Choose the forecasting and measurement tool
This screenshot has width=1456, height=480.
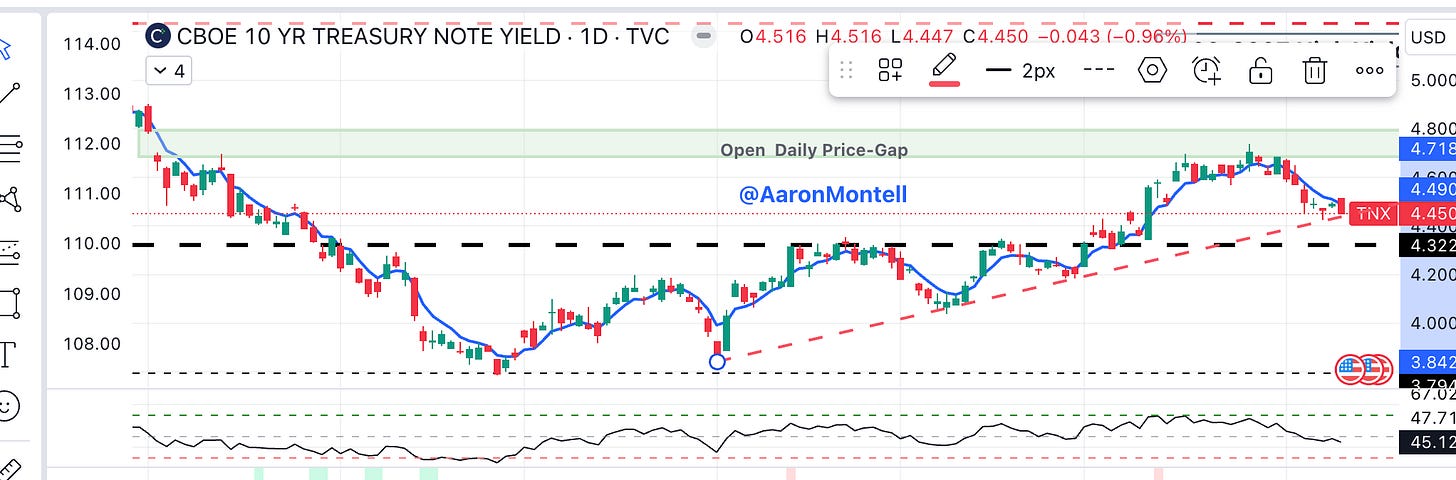tap(10, 251)
